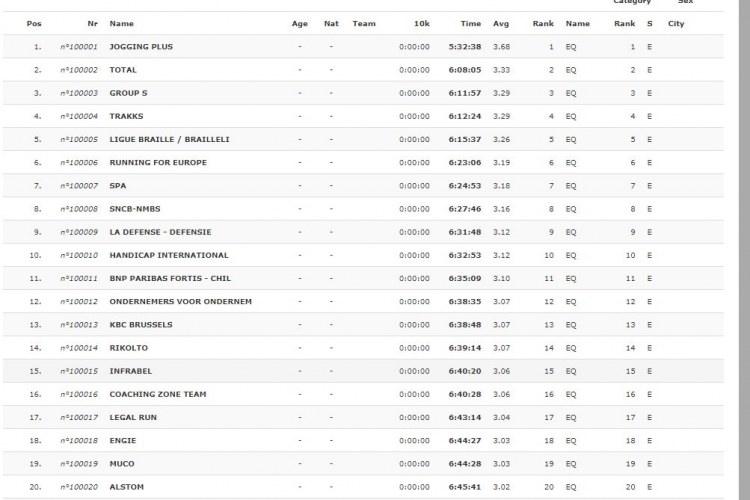Viewport: 750px width, 500px height.
Task: Select bib number n°100020
Action: click(79, 487)
